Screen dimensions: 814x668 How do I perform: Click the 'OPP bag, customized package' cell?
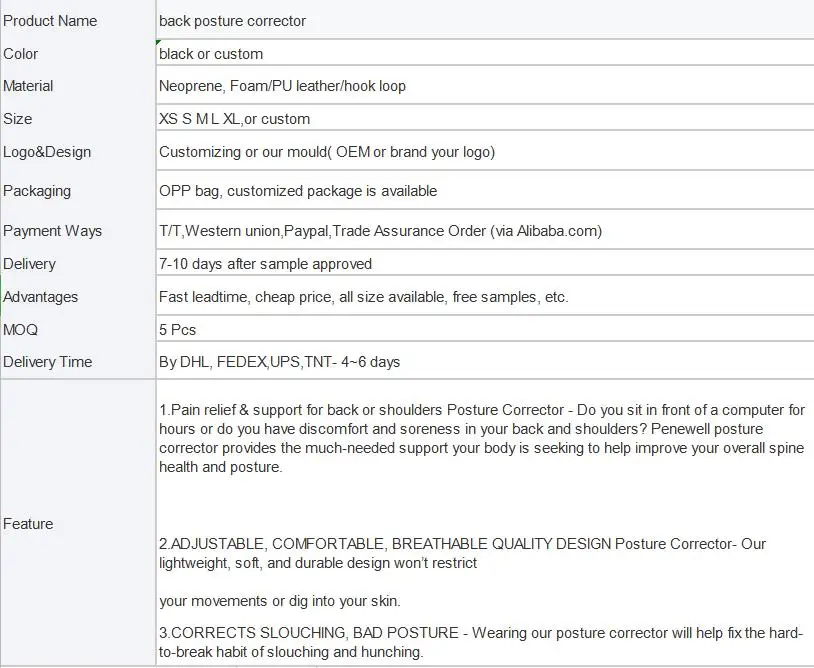298,191
